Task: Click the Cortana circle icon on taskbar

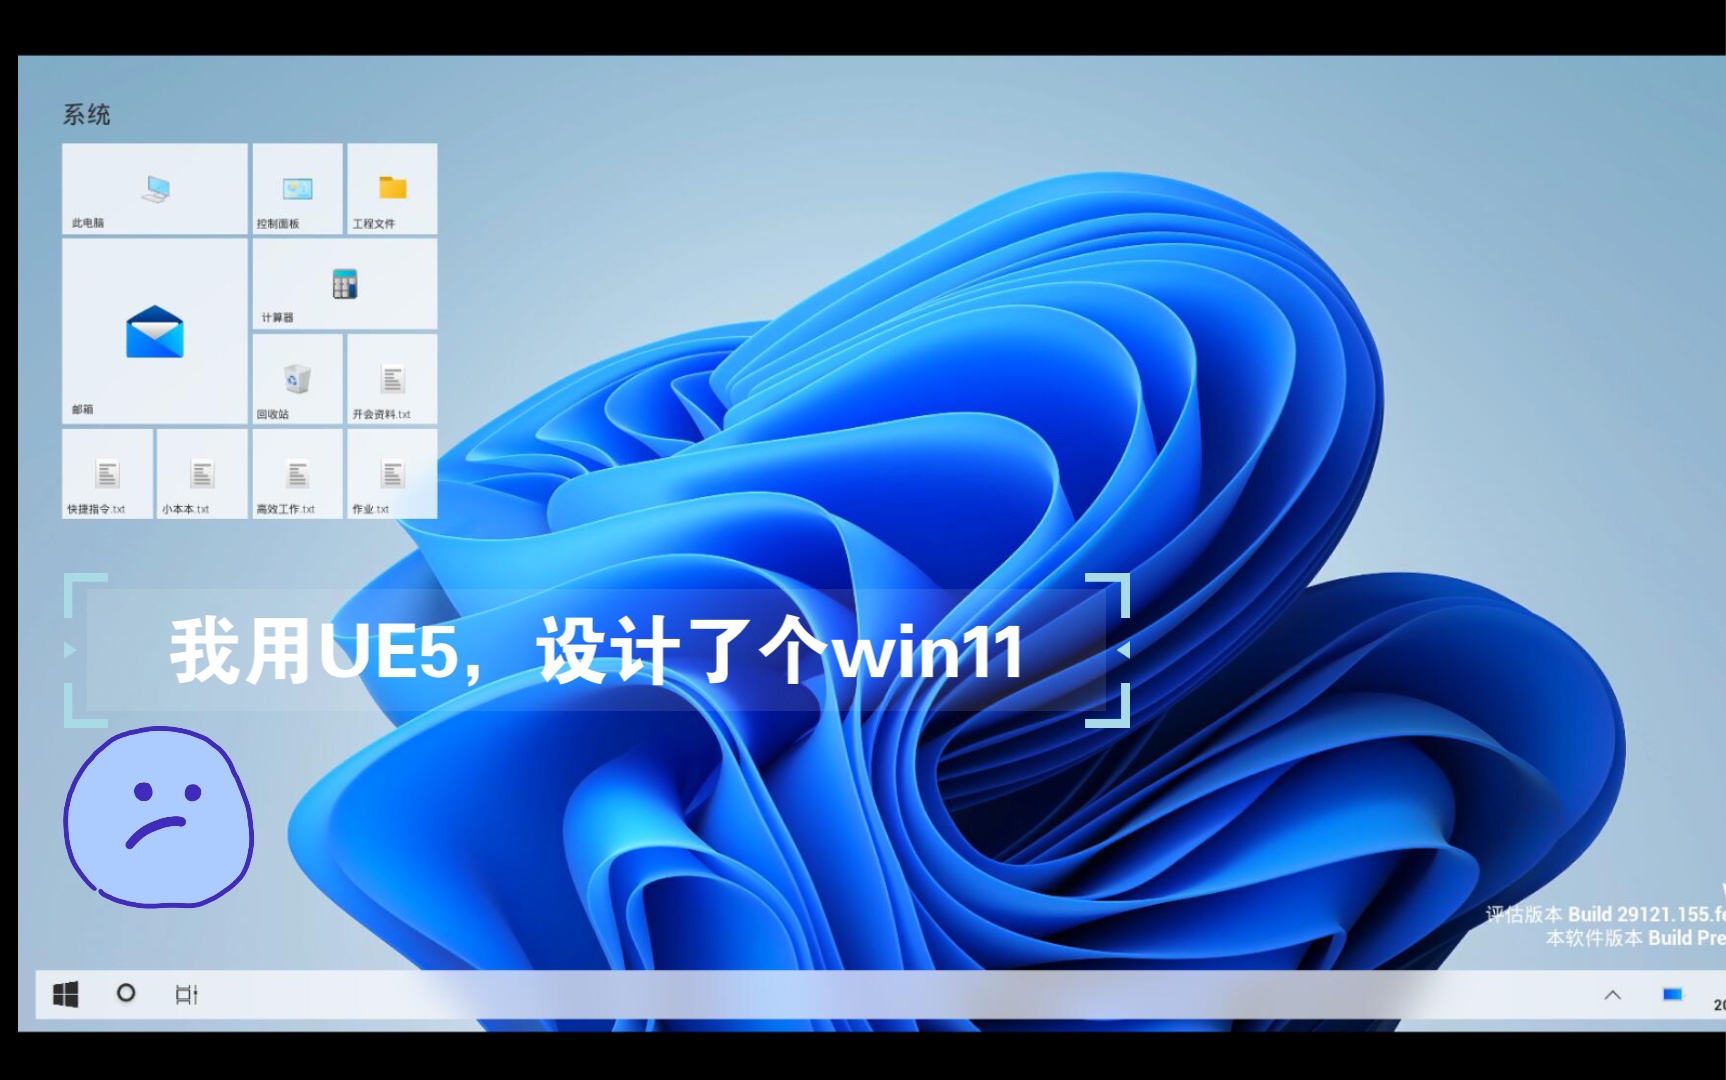Action: coord(126,993)
